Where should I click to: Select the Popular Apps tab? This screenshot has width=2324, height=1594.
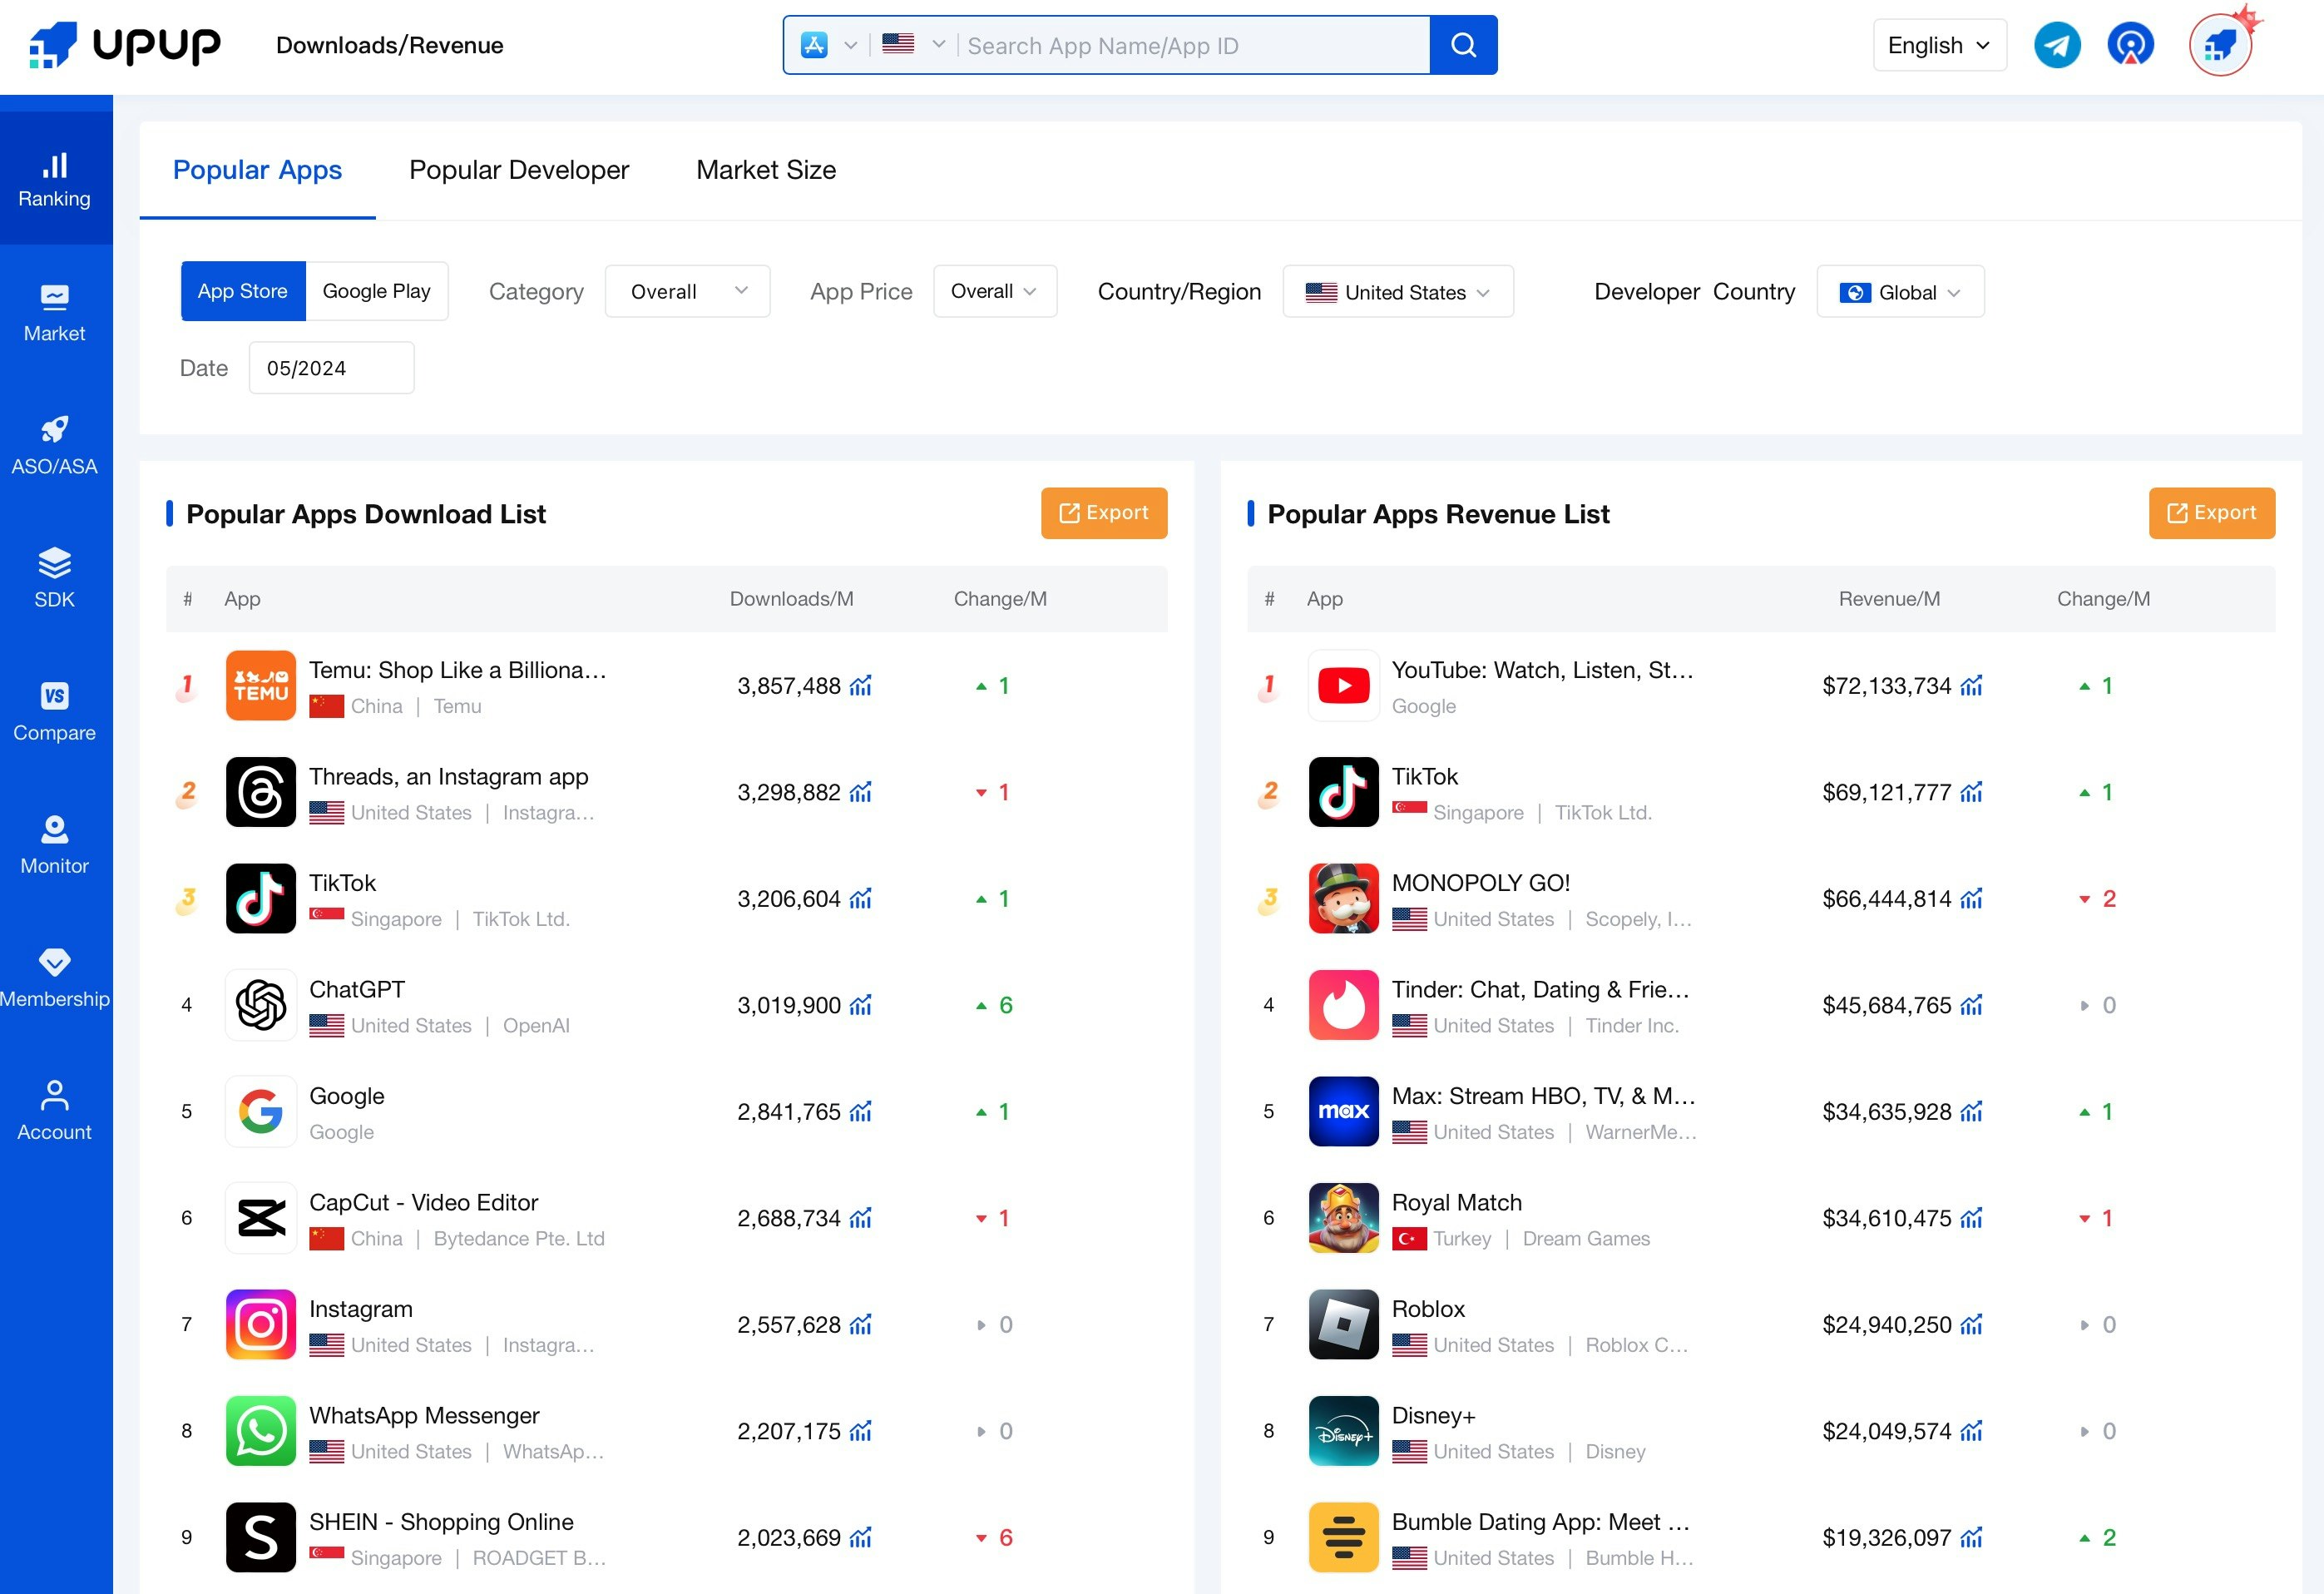257,170
